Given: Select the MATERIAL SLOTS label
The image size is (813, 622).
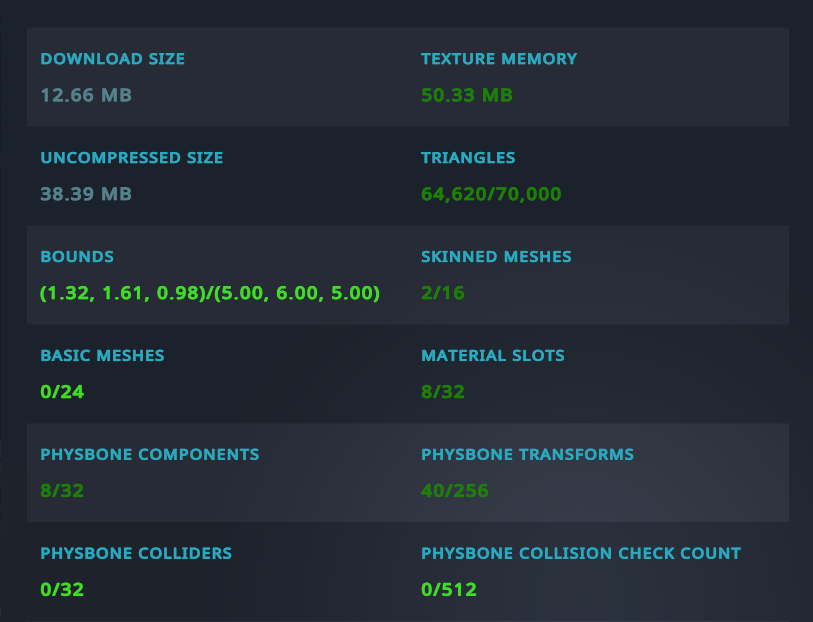Looking at the screenshot, I should point(493,356).
